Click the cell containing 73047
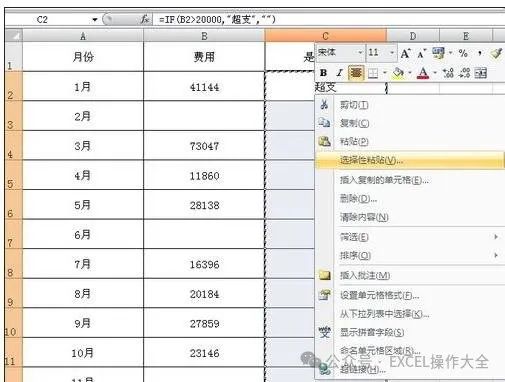 click(x=204, y=146)
